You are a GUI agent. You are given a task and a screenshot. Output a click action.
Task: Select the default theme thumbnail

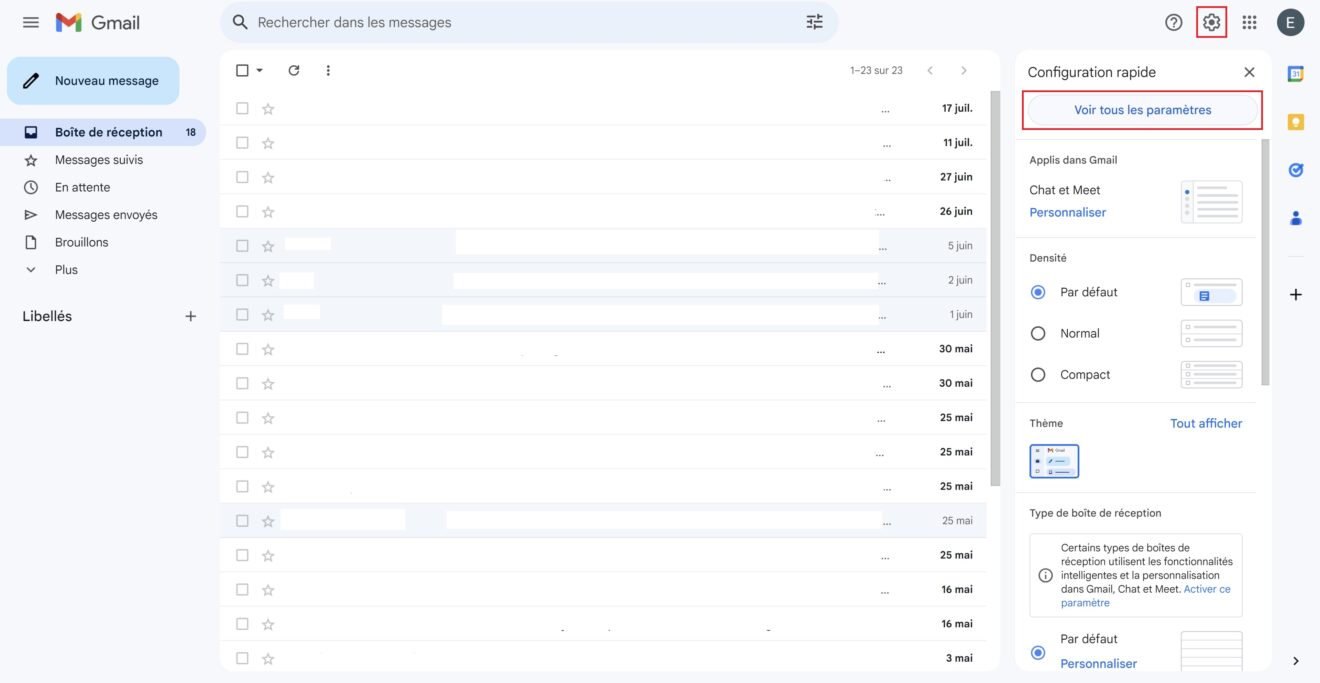[1054, 461]
